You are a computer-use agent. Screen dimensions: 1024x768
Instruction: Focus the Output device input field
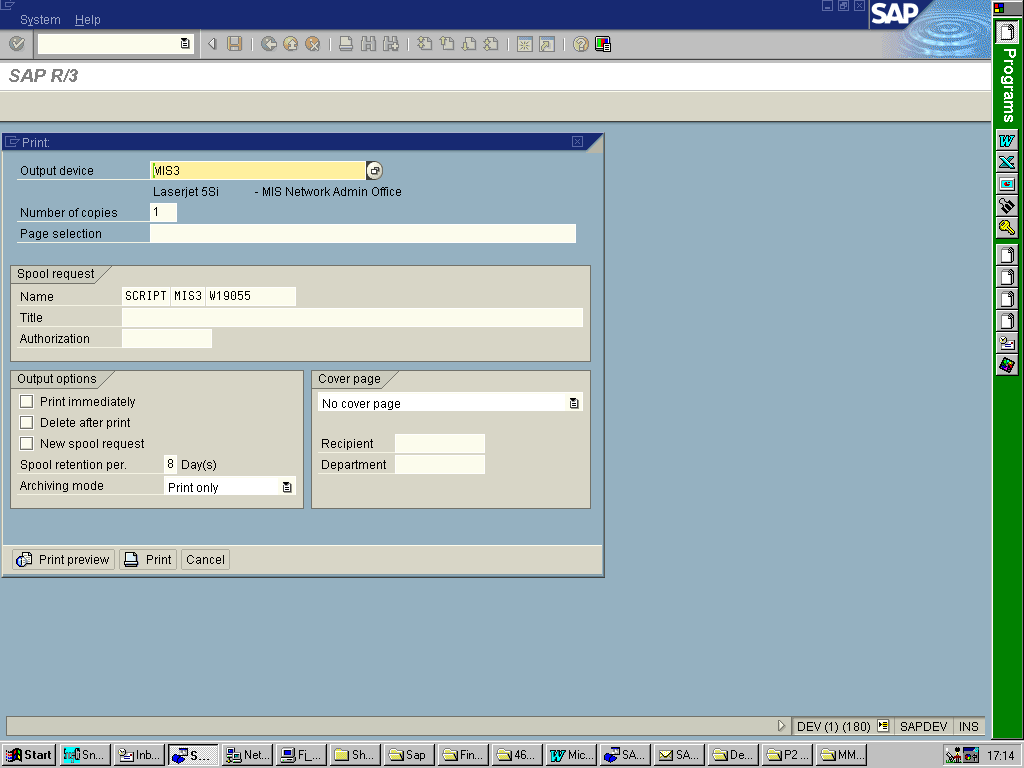[258, 170]
